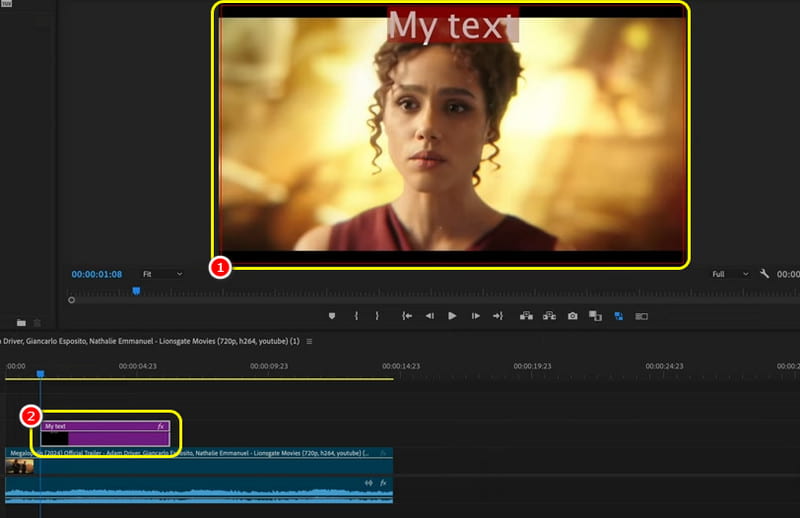Click the 00:00:01:08 playhead timecode
The width and height of the screenshot is (800, 518).
[x=97, y=275]
